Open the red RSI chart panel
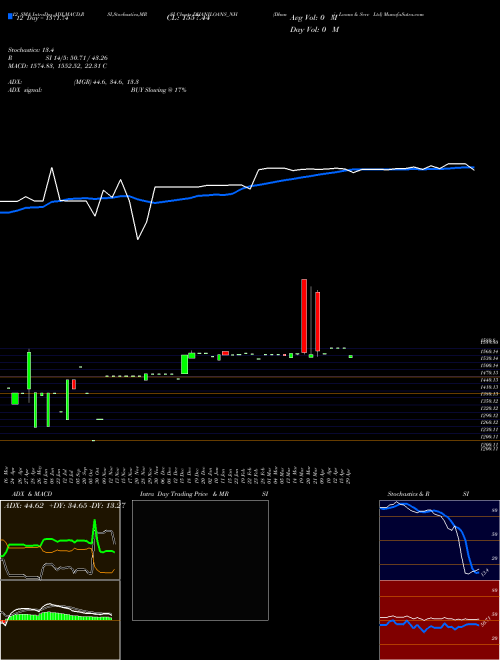Image resolution: width=500 pixels, height=660 pixels. click(x=439, y=620)
